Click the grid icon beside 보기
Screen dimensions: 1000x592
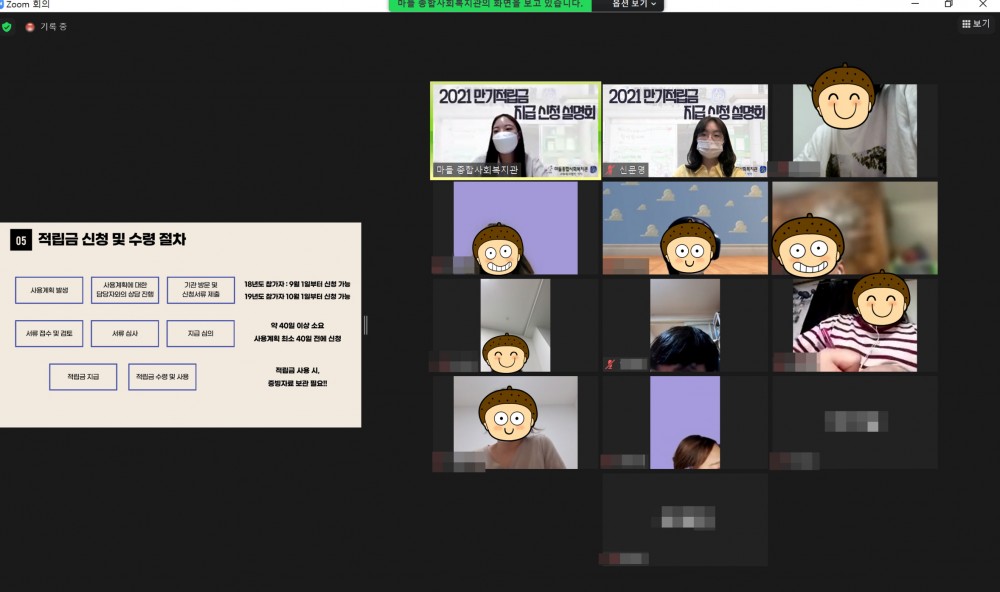966,24
